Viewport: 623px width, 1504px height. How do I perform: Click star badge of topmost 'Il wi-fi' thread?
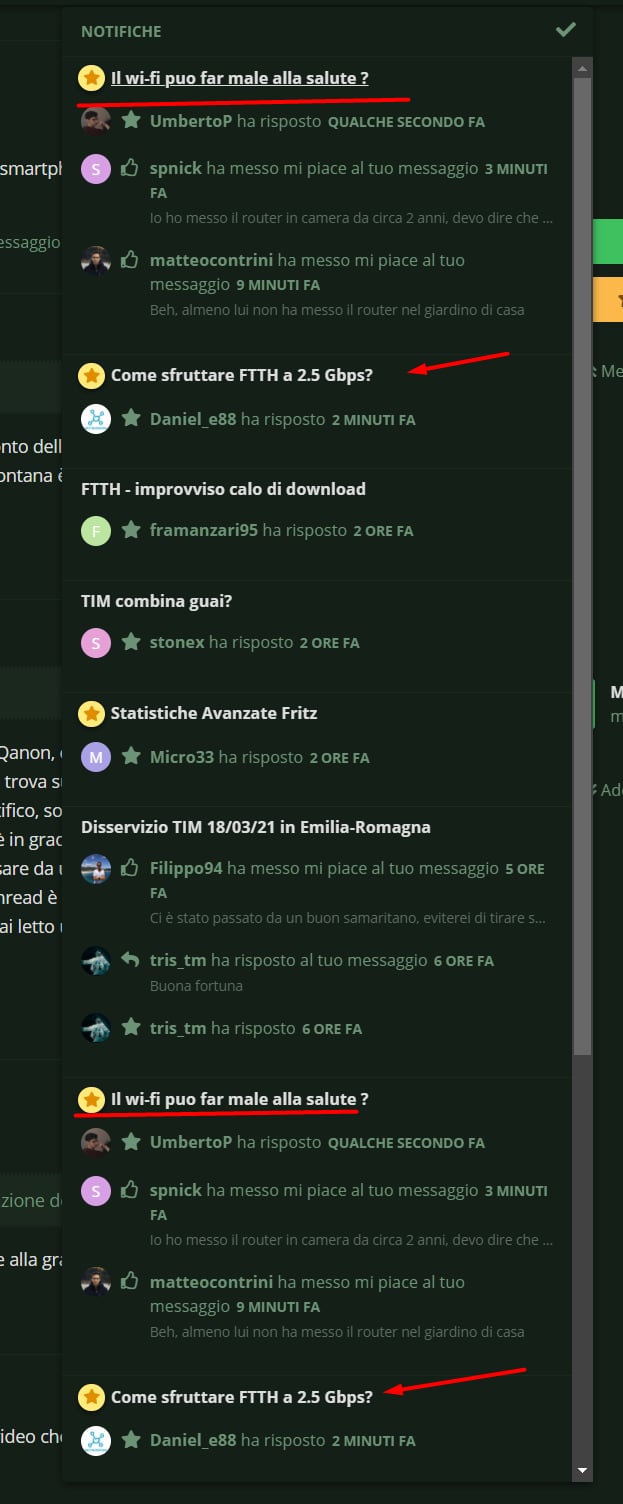point(92,77)
